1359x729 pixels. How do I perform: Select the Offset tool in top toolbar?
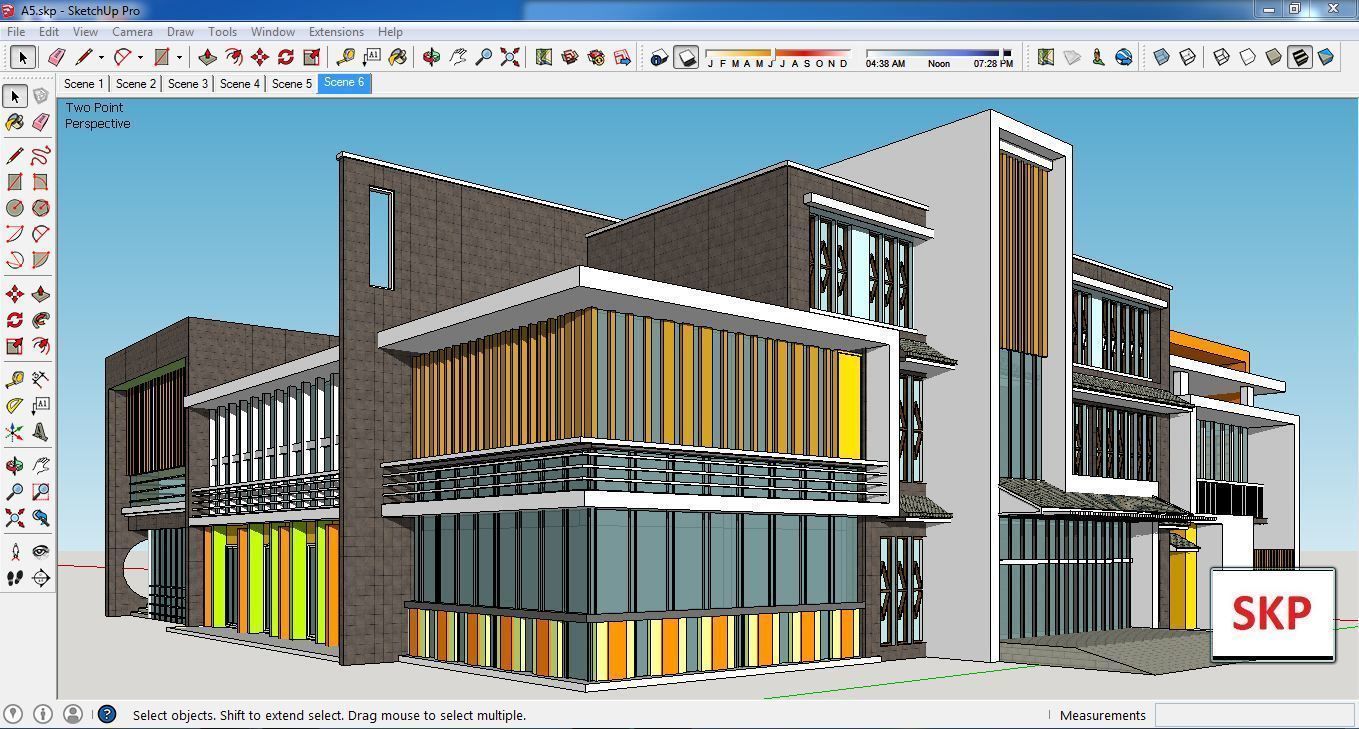(234, 57)
